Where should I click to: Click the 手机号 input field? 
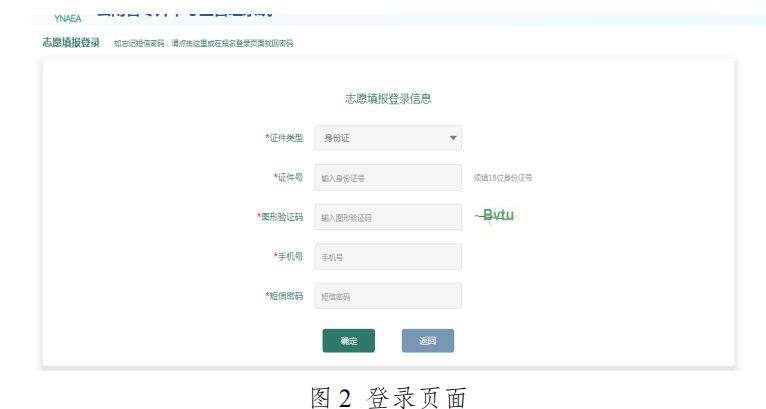(388, 257)
